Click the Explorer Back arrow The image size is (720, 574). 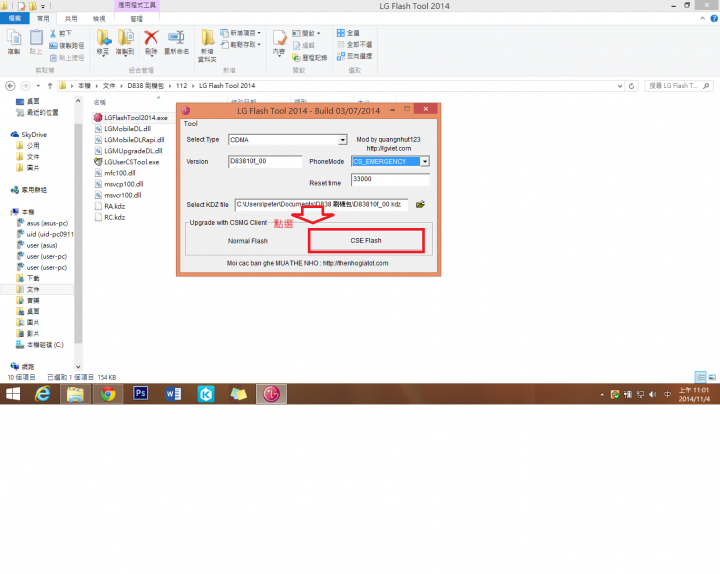(x=10, y=86)
